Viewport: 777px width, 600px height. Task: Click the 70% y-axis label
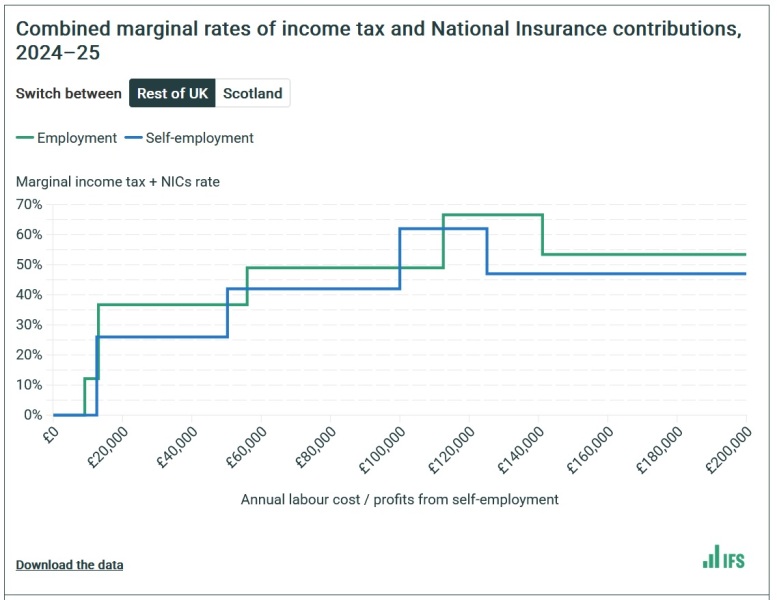[x=28, y=205]
